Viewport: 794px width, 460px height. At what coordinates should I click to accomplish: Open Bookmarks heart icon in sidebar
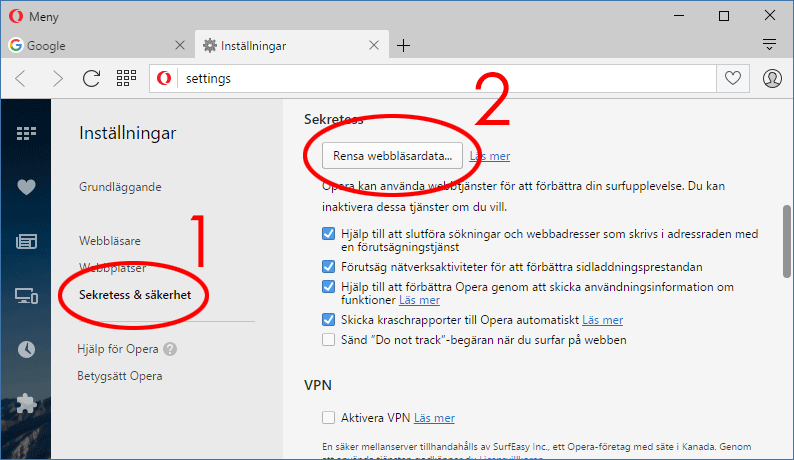(x=26, y=187)
